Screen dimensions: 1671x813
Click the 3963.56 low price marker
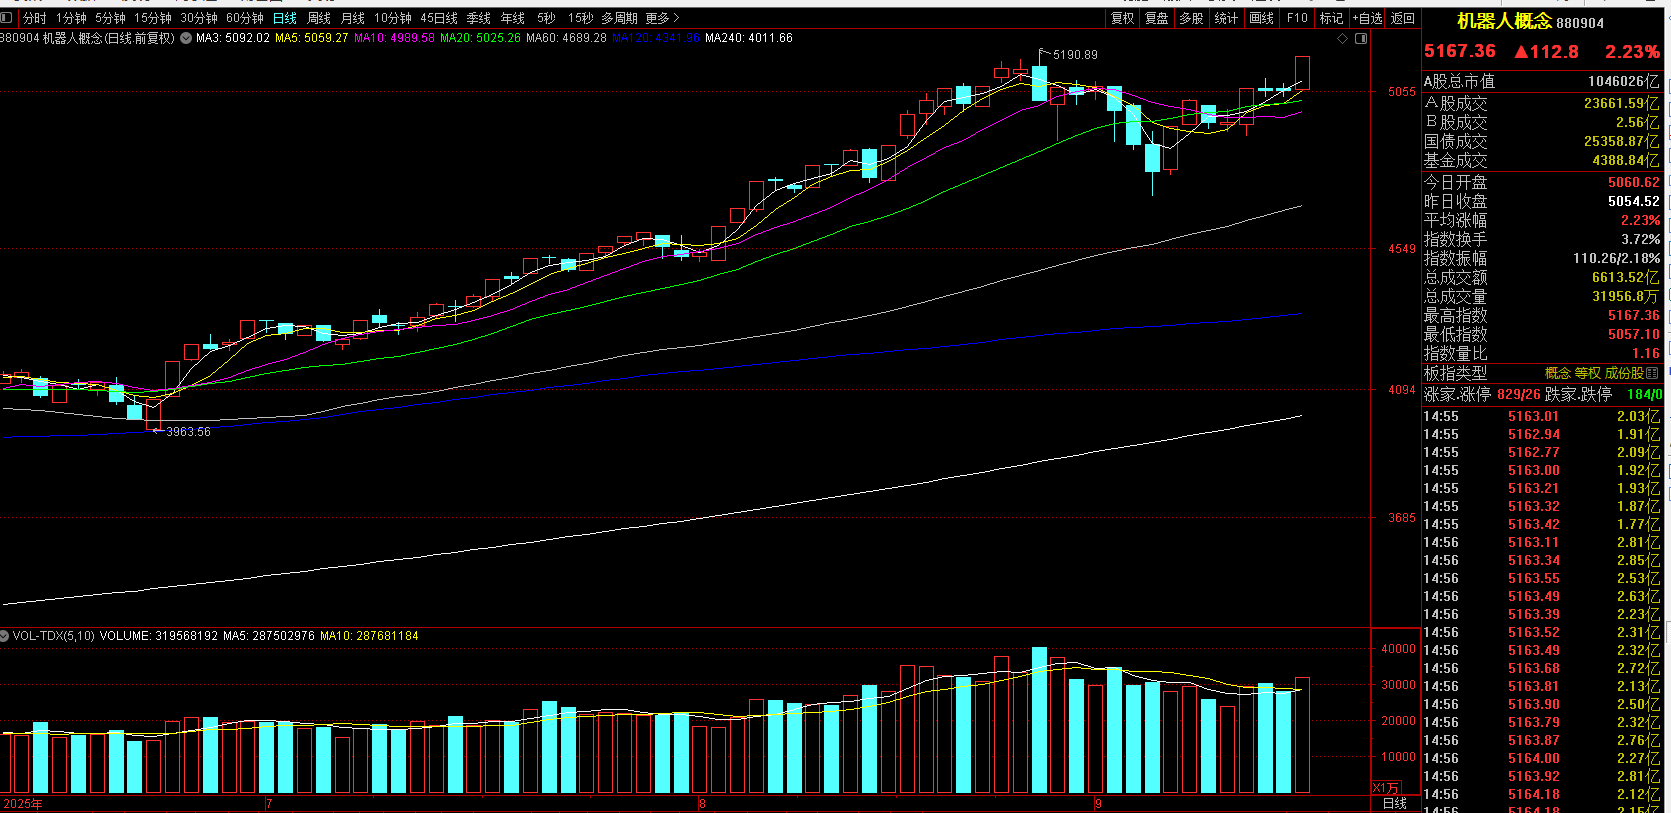(188, 432)
